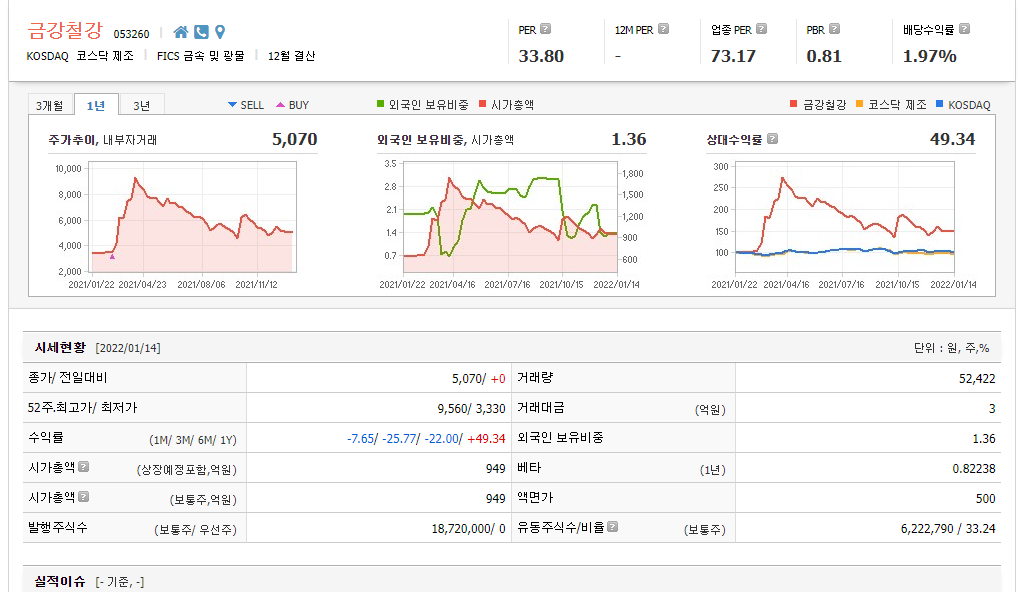Click relative return value 49.34
1018x592 pixels.
click(x=952, y=139)
